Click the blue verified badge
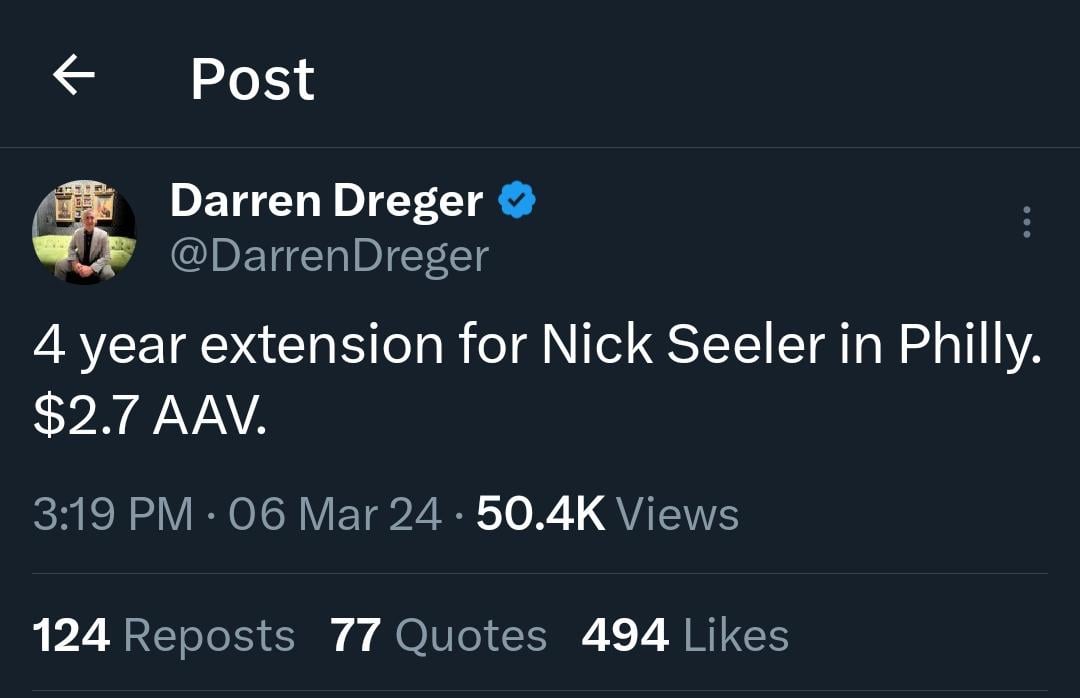Viewport: 1080px width, 698px height. click(517, 201)
